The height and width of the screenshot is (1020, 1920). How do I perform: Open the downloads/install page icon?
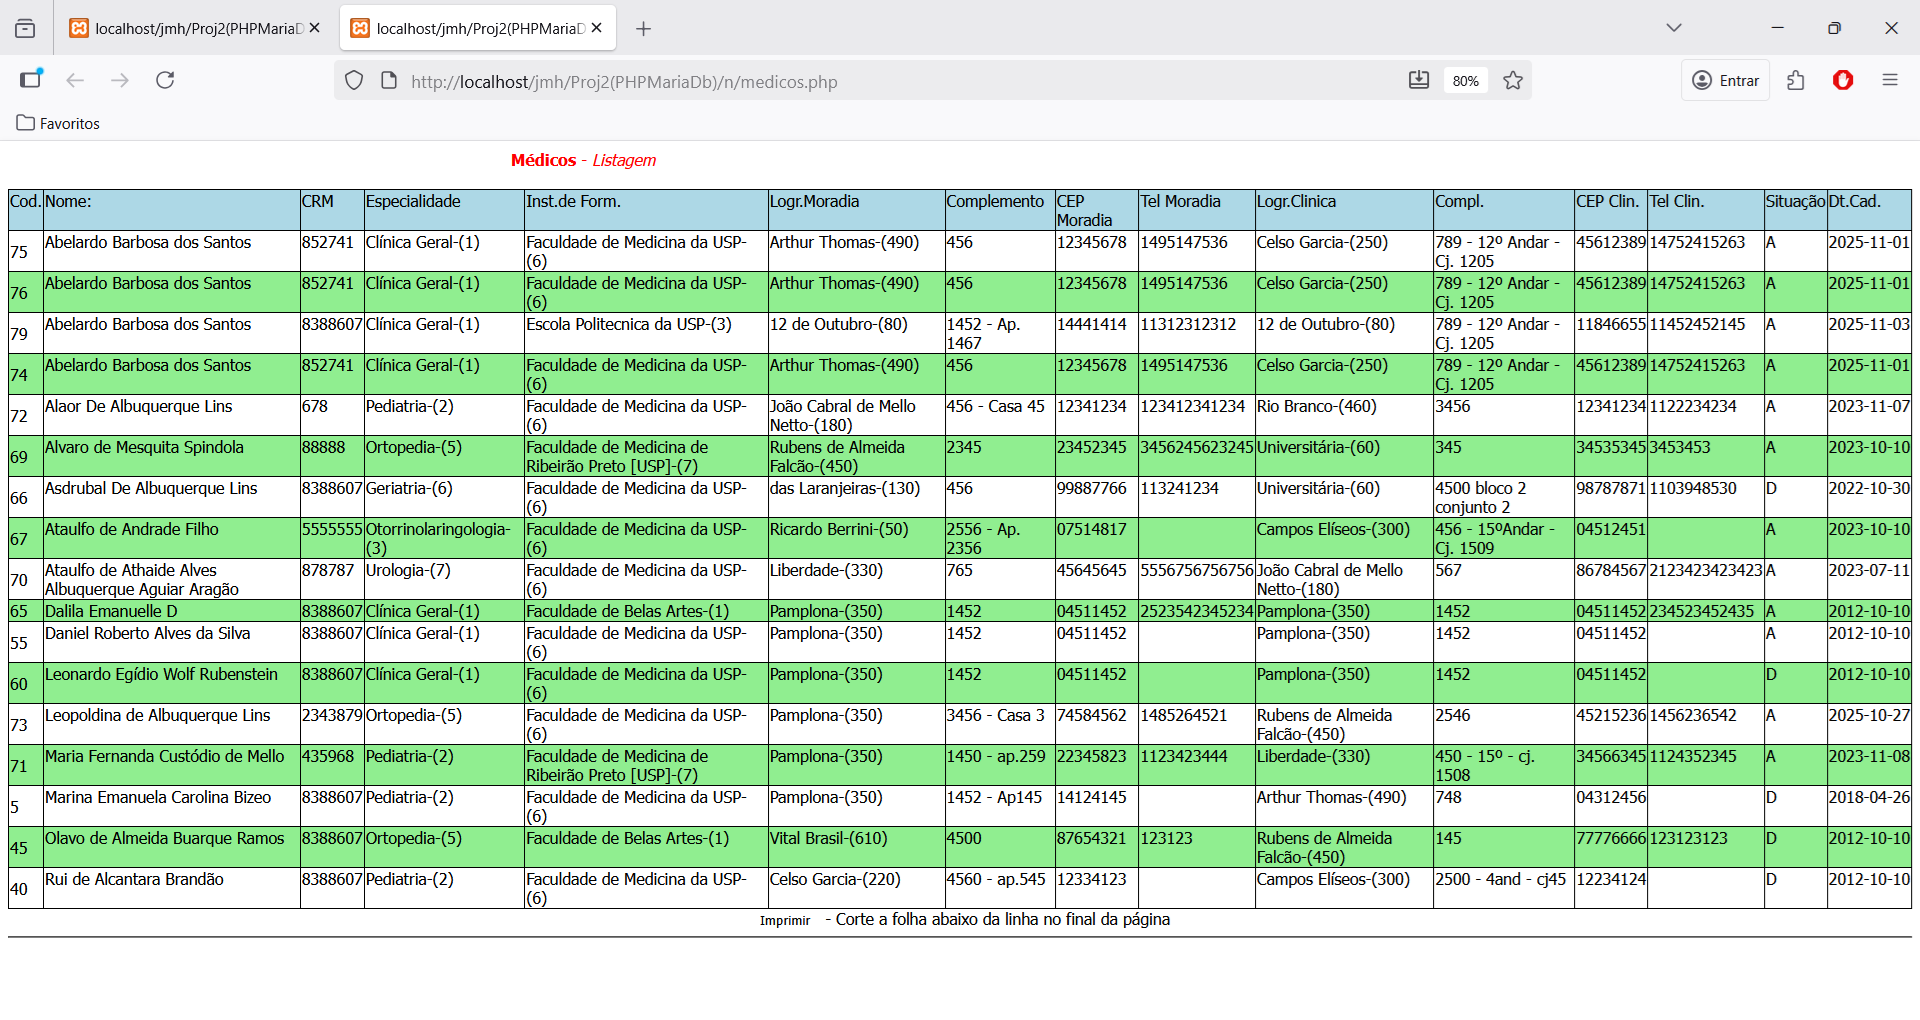(x=1419, y=80)
